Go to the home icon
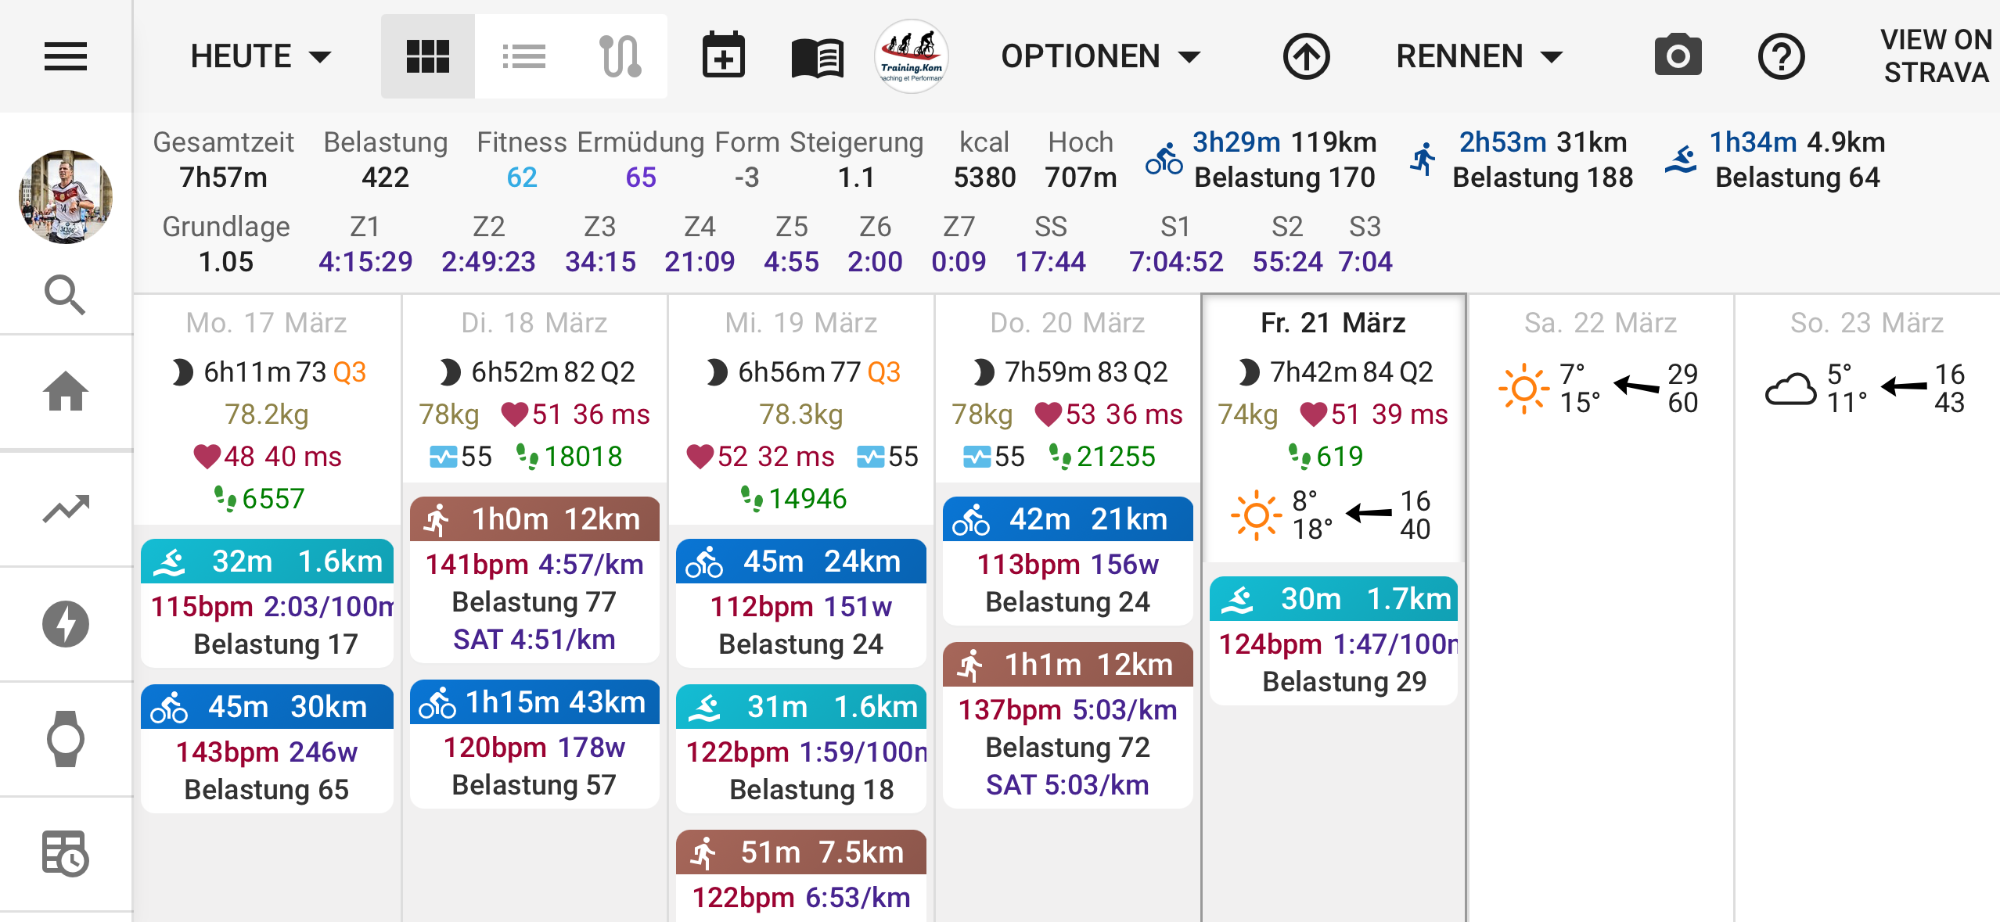2000x922 pixels. (66, 391)
